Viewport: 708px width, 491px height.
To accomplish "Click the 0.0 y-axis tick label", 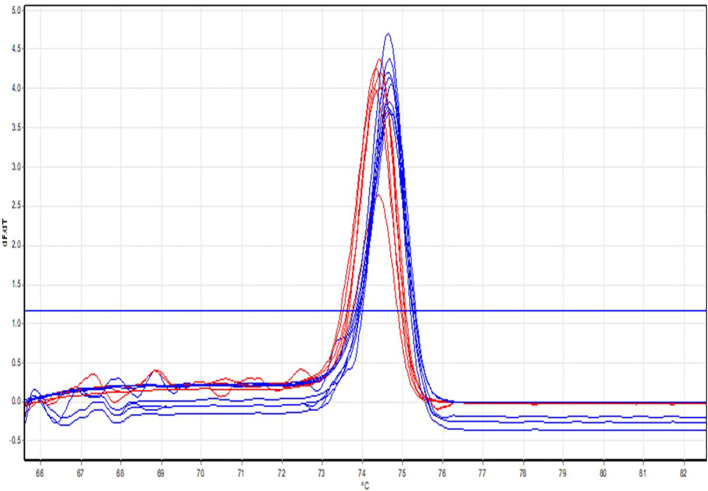I will pos(15,402).
